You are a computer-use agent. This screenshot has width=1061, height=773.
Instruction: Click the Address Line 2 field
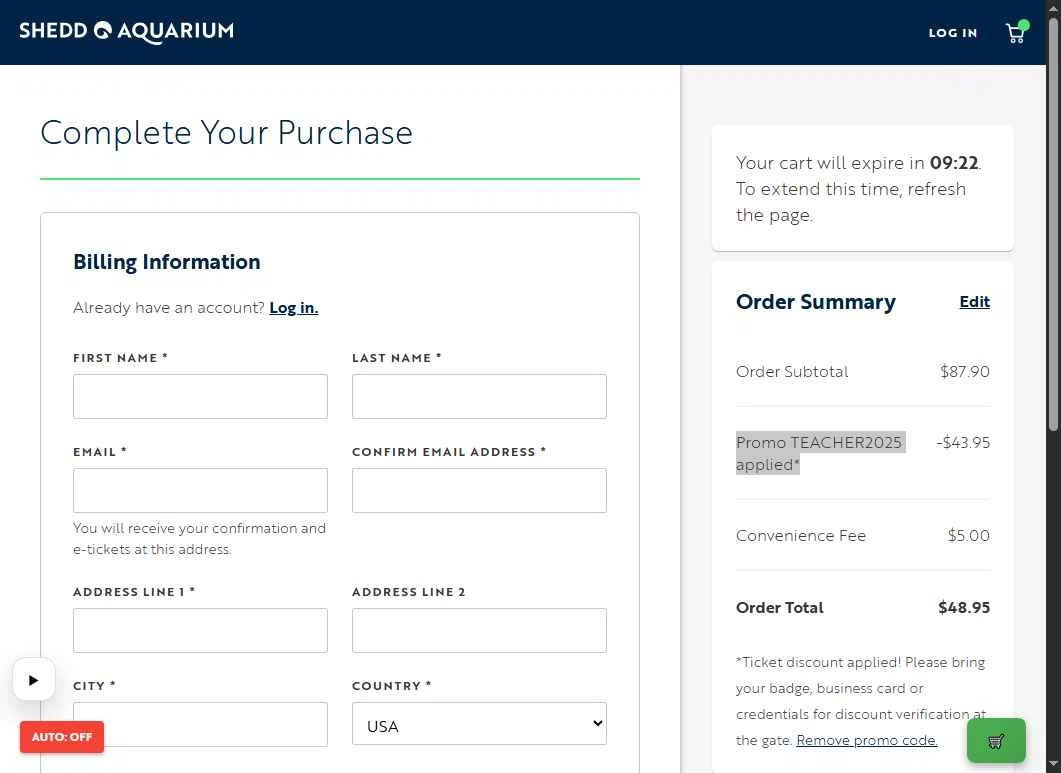pyautogui.click(x=479, y=631)
